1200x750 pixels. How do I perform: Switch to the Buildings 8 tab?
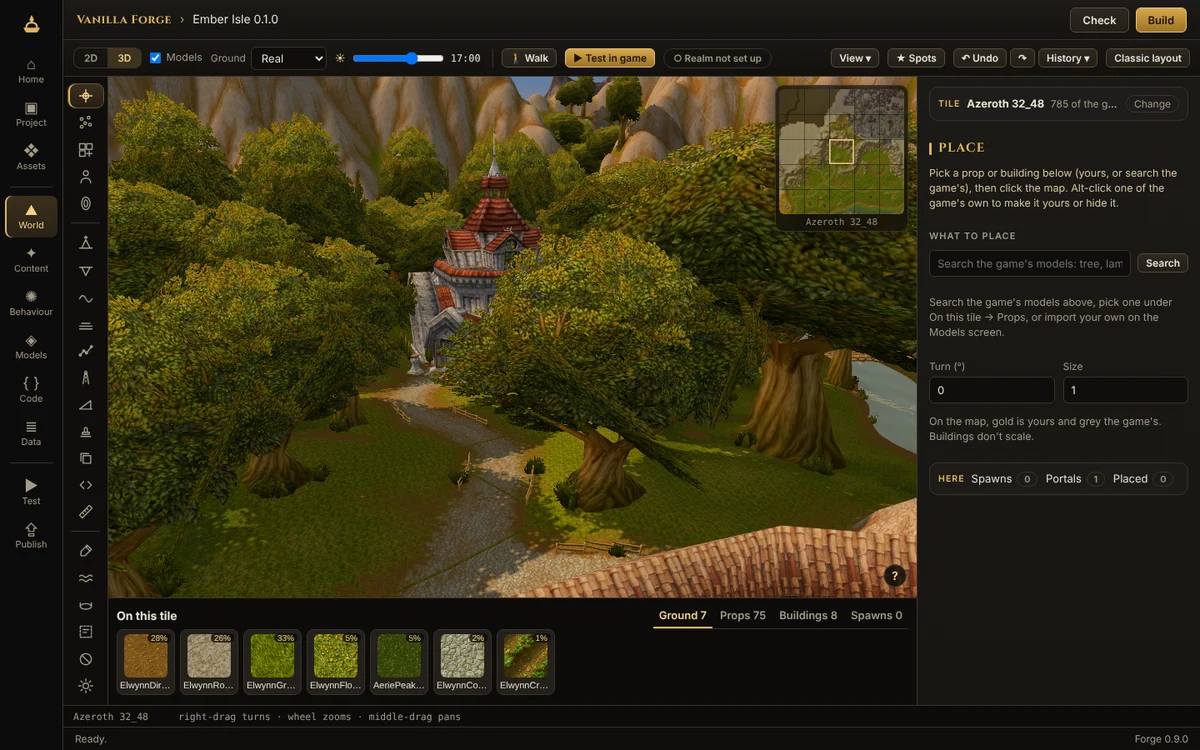808,616
